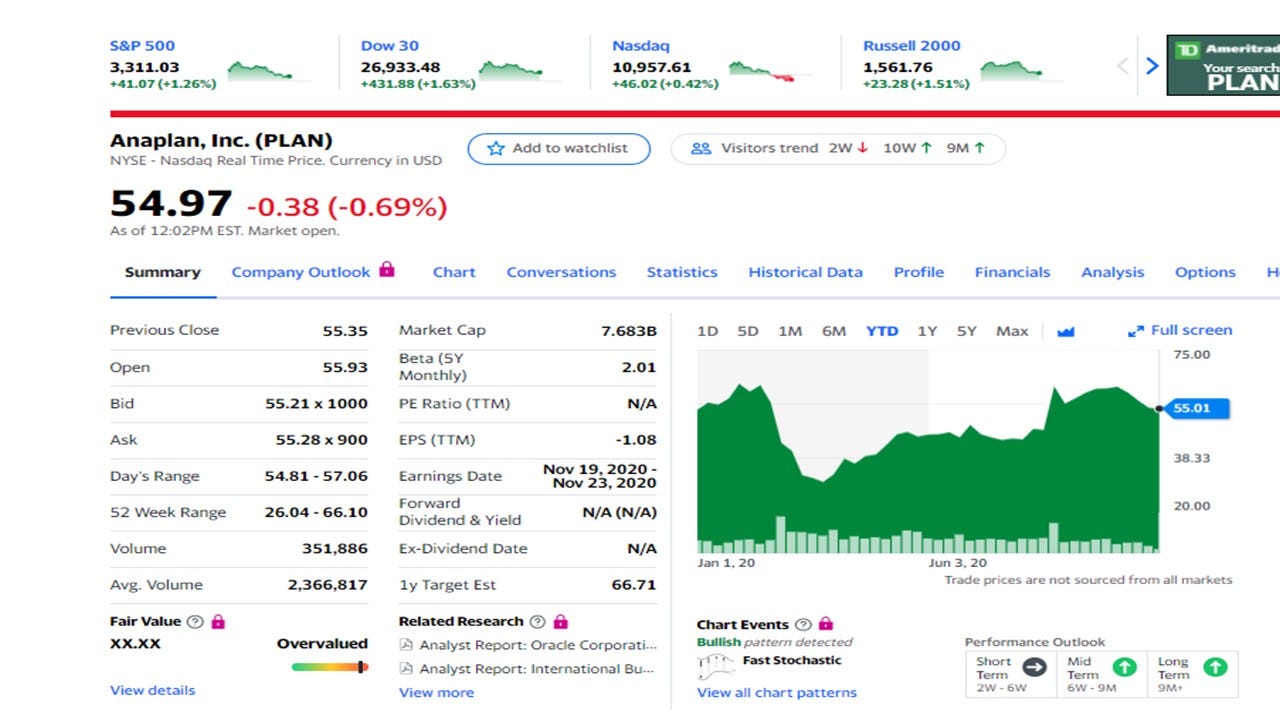Screen dimensions: 1280x720
Task: Click the International Bu... report document icon
Action: (406, 669)
